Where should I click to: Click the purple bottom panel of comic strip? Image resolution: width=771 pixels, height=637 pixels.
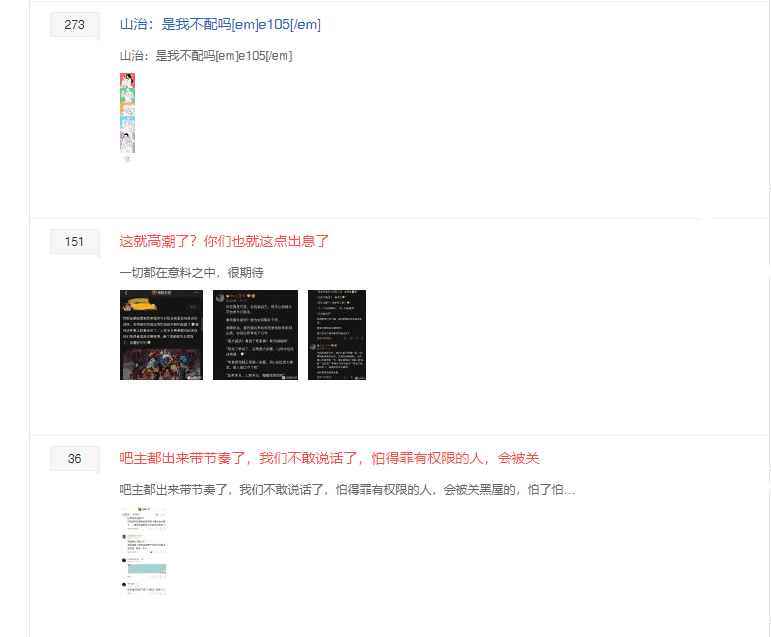coord(127,142)
